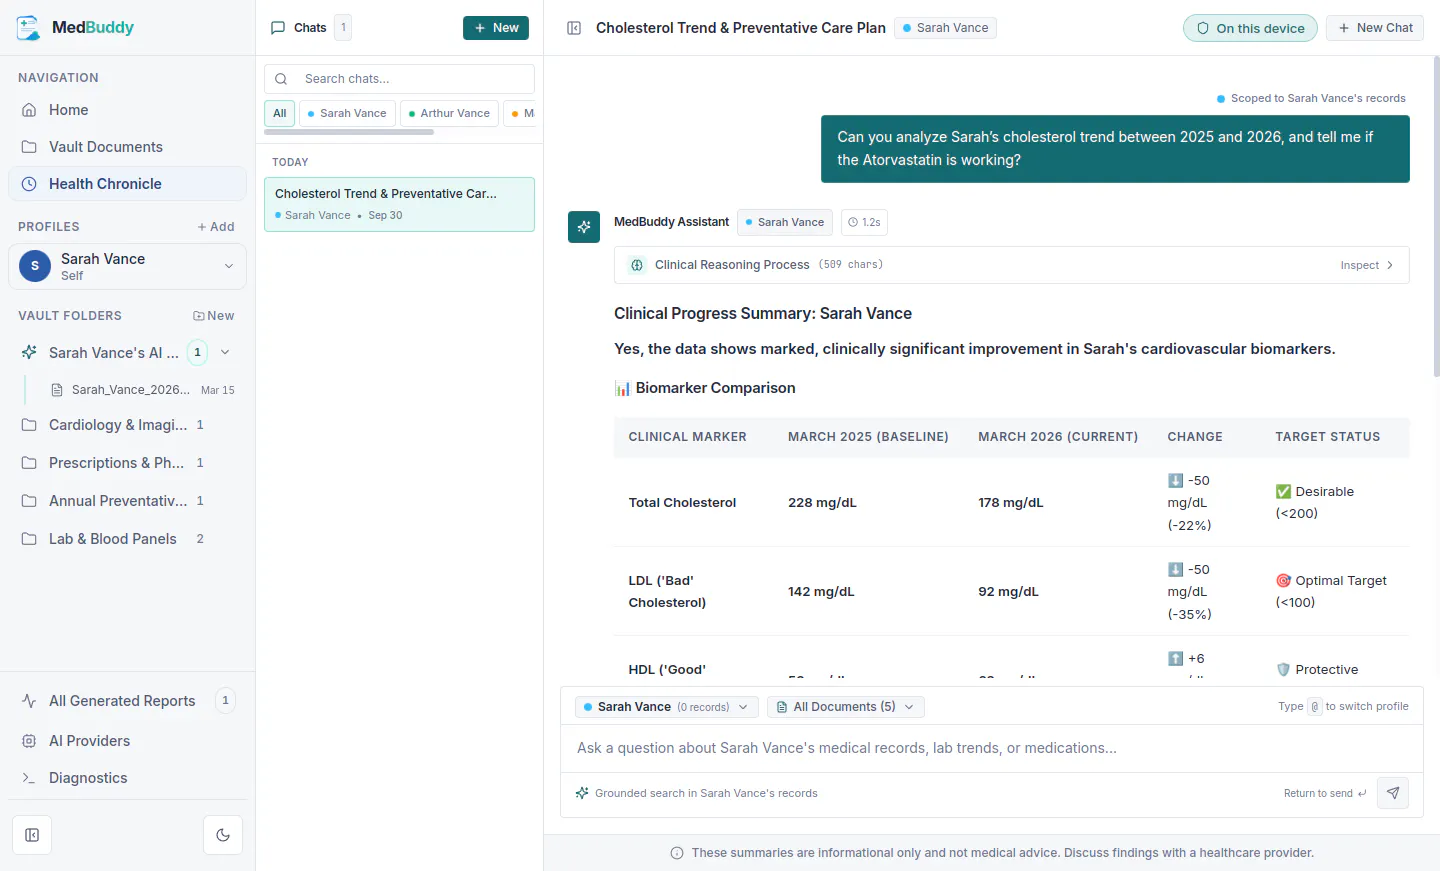This screenshot has height=871, width=1440.
Task: Click the chat scrollbar
Action: pos(1436,216)
